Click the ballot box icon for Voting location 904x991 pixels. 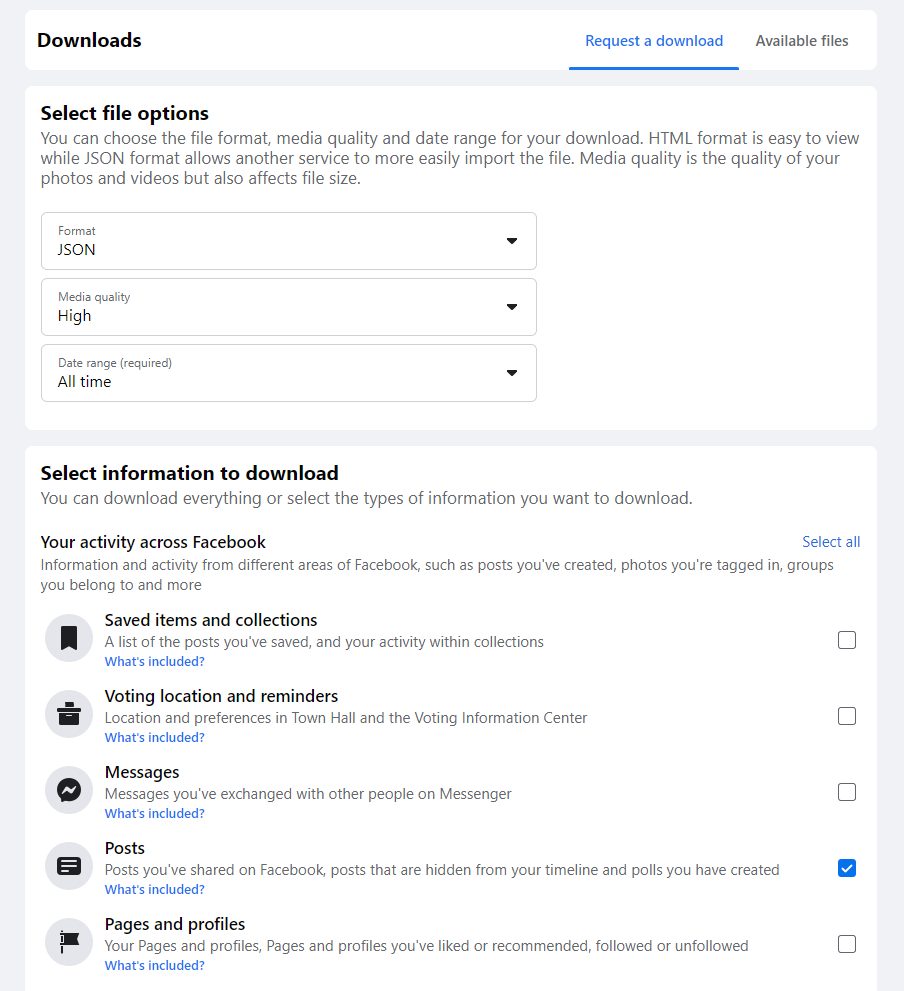click(69, 714)
